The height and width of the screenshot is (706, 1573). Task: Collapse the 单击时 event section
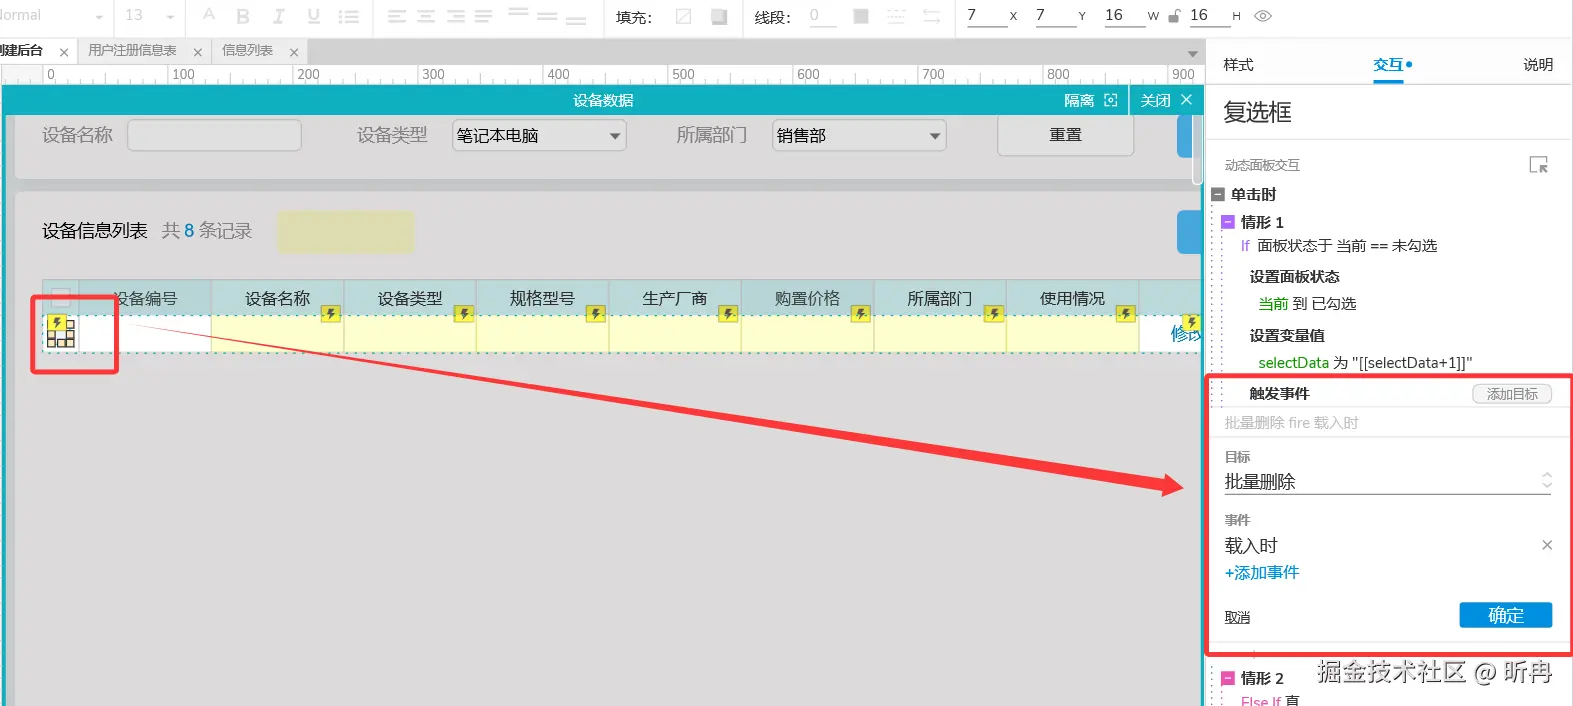point(1218,195)
